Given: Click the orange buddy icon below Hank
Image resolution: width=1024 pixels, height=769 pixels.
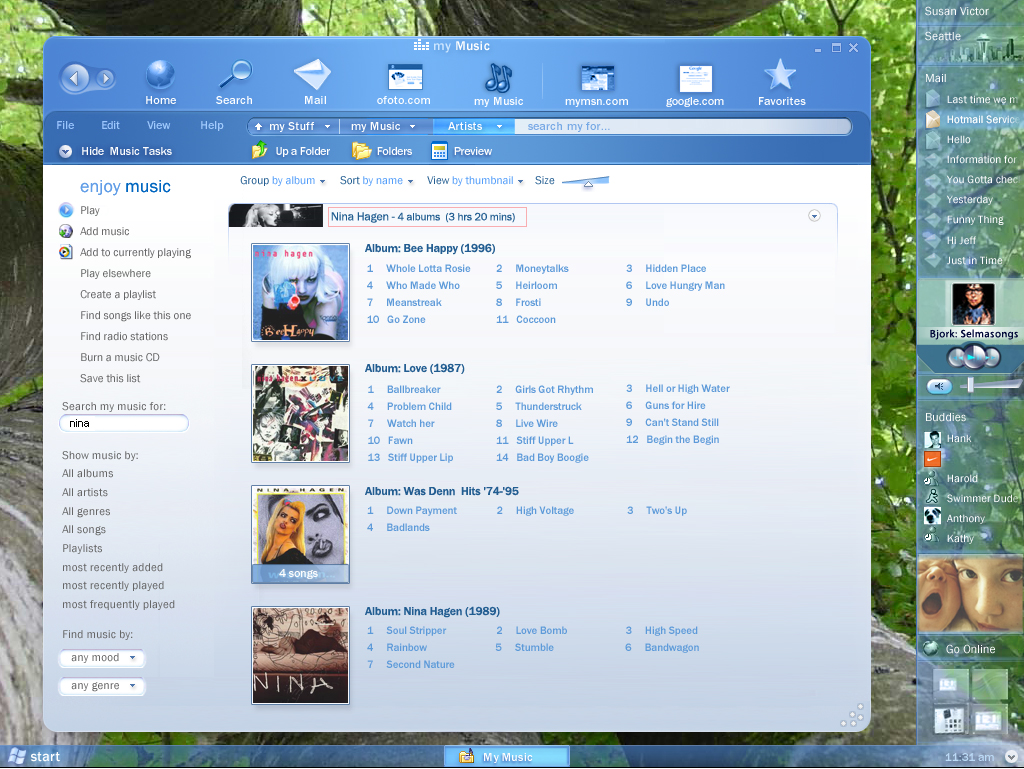Looking at the screenshot, I should pyautogui.click(x=933, y=459).
